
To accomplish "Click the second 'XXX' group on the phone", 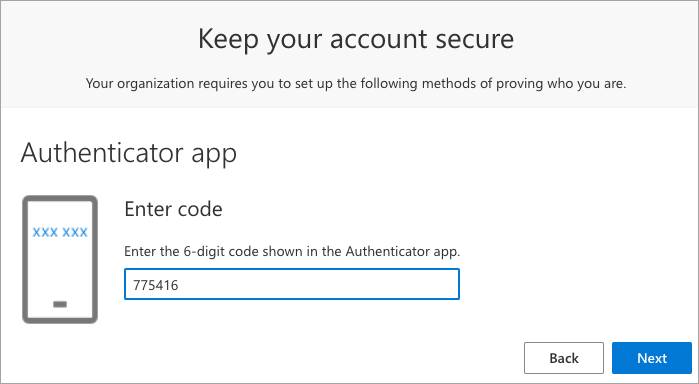I will [75, 232].
